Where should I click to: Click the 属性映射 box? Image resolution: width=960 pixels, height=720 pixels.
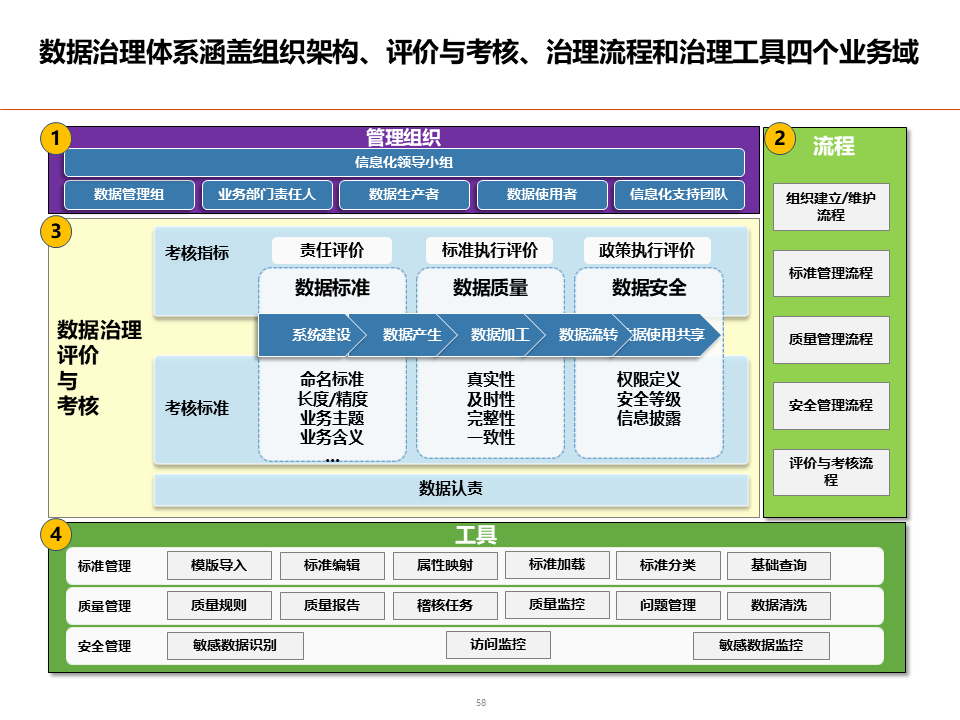click(445, 565)
